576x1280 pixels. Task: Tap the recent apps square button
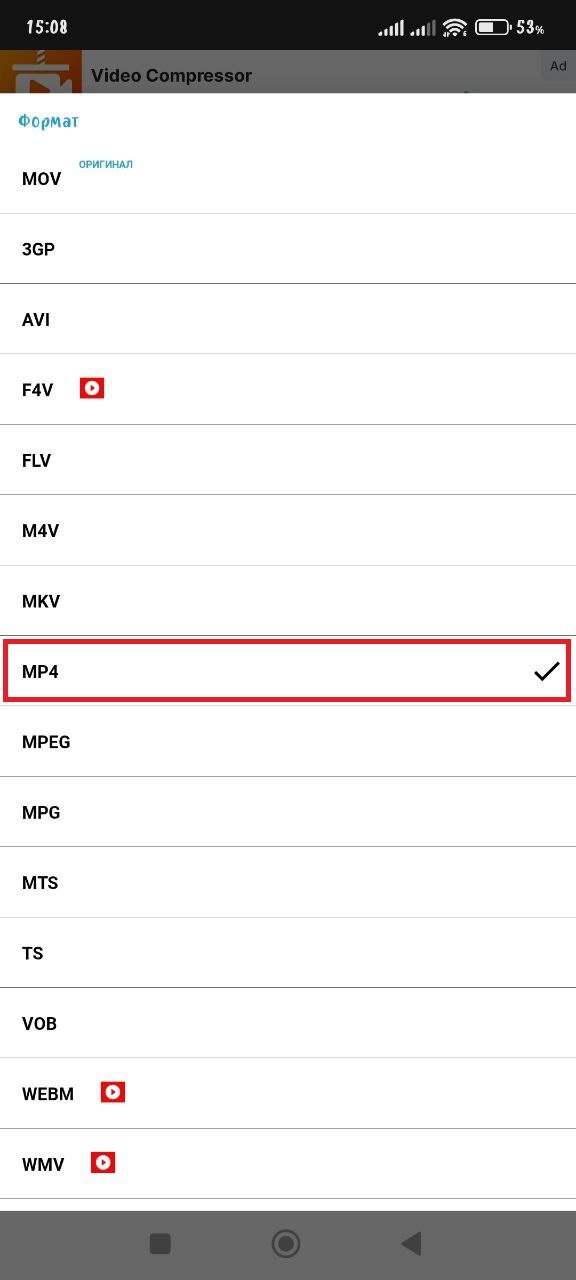[x=160, y=1243]
